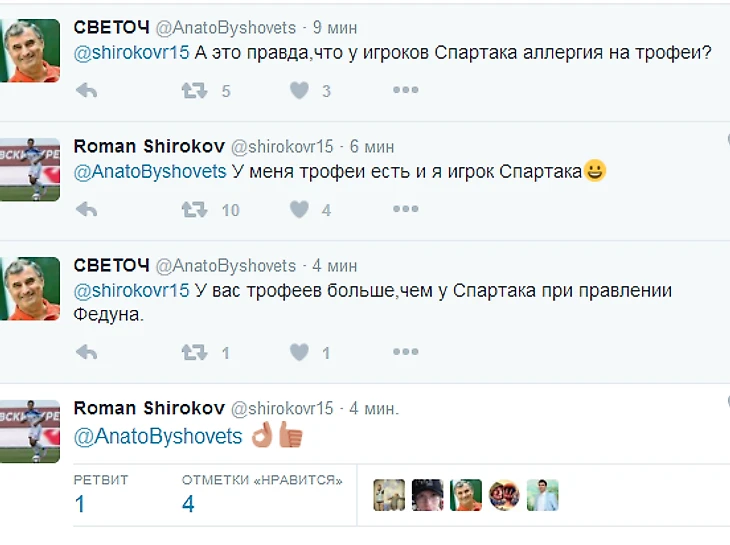Image resolution: width=730 pixels, height=545 pixels.
Task: Open more options on the Федуна tweet
Action: tap(406, 352)
